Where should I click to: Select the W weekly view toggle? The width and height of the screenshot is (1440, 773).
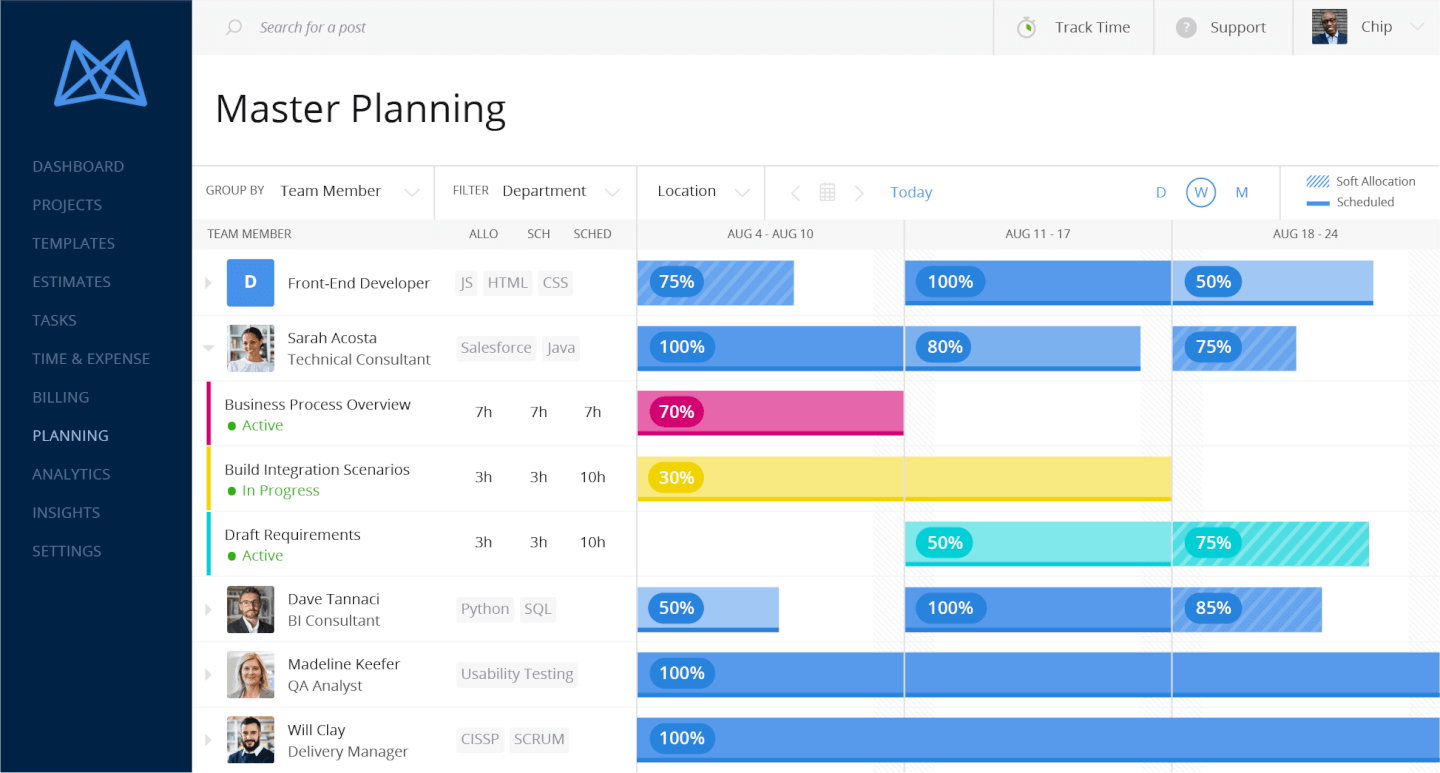click(1200, 192)
